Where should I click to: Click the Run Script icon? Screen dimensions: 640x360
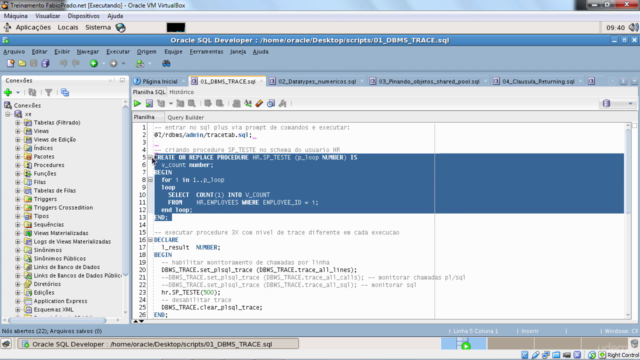149,103
